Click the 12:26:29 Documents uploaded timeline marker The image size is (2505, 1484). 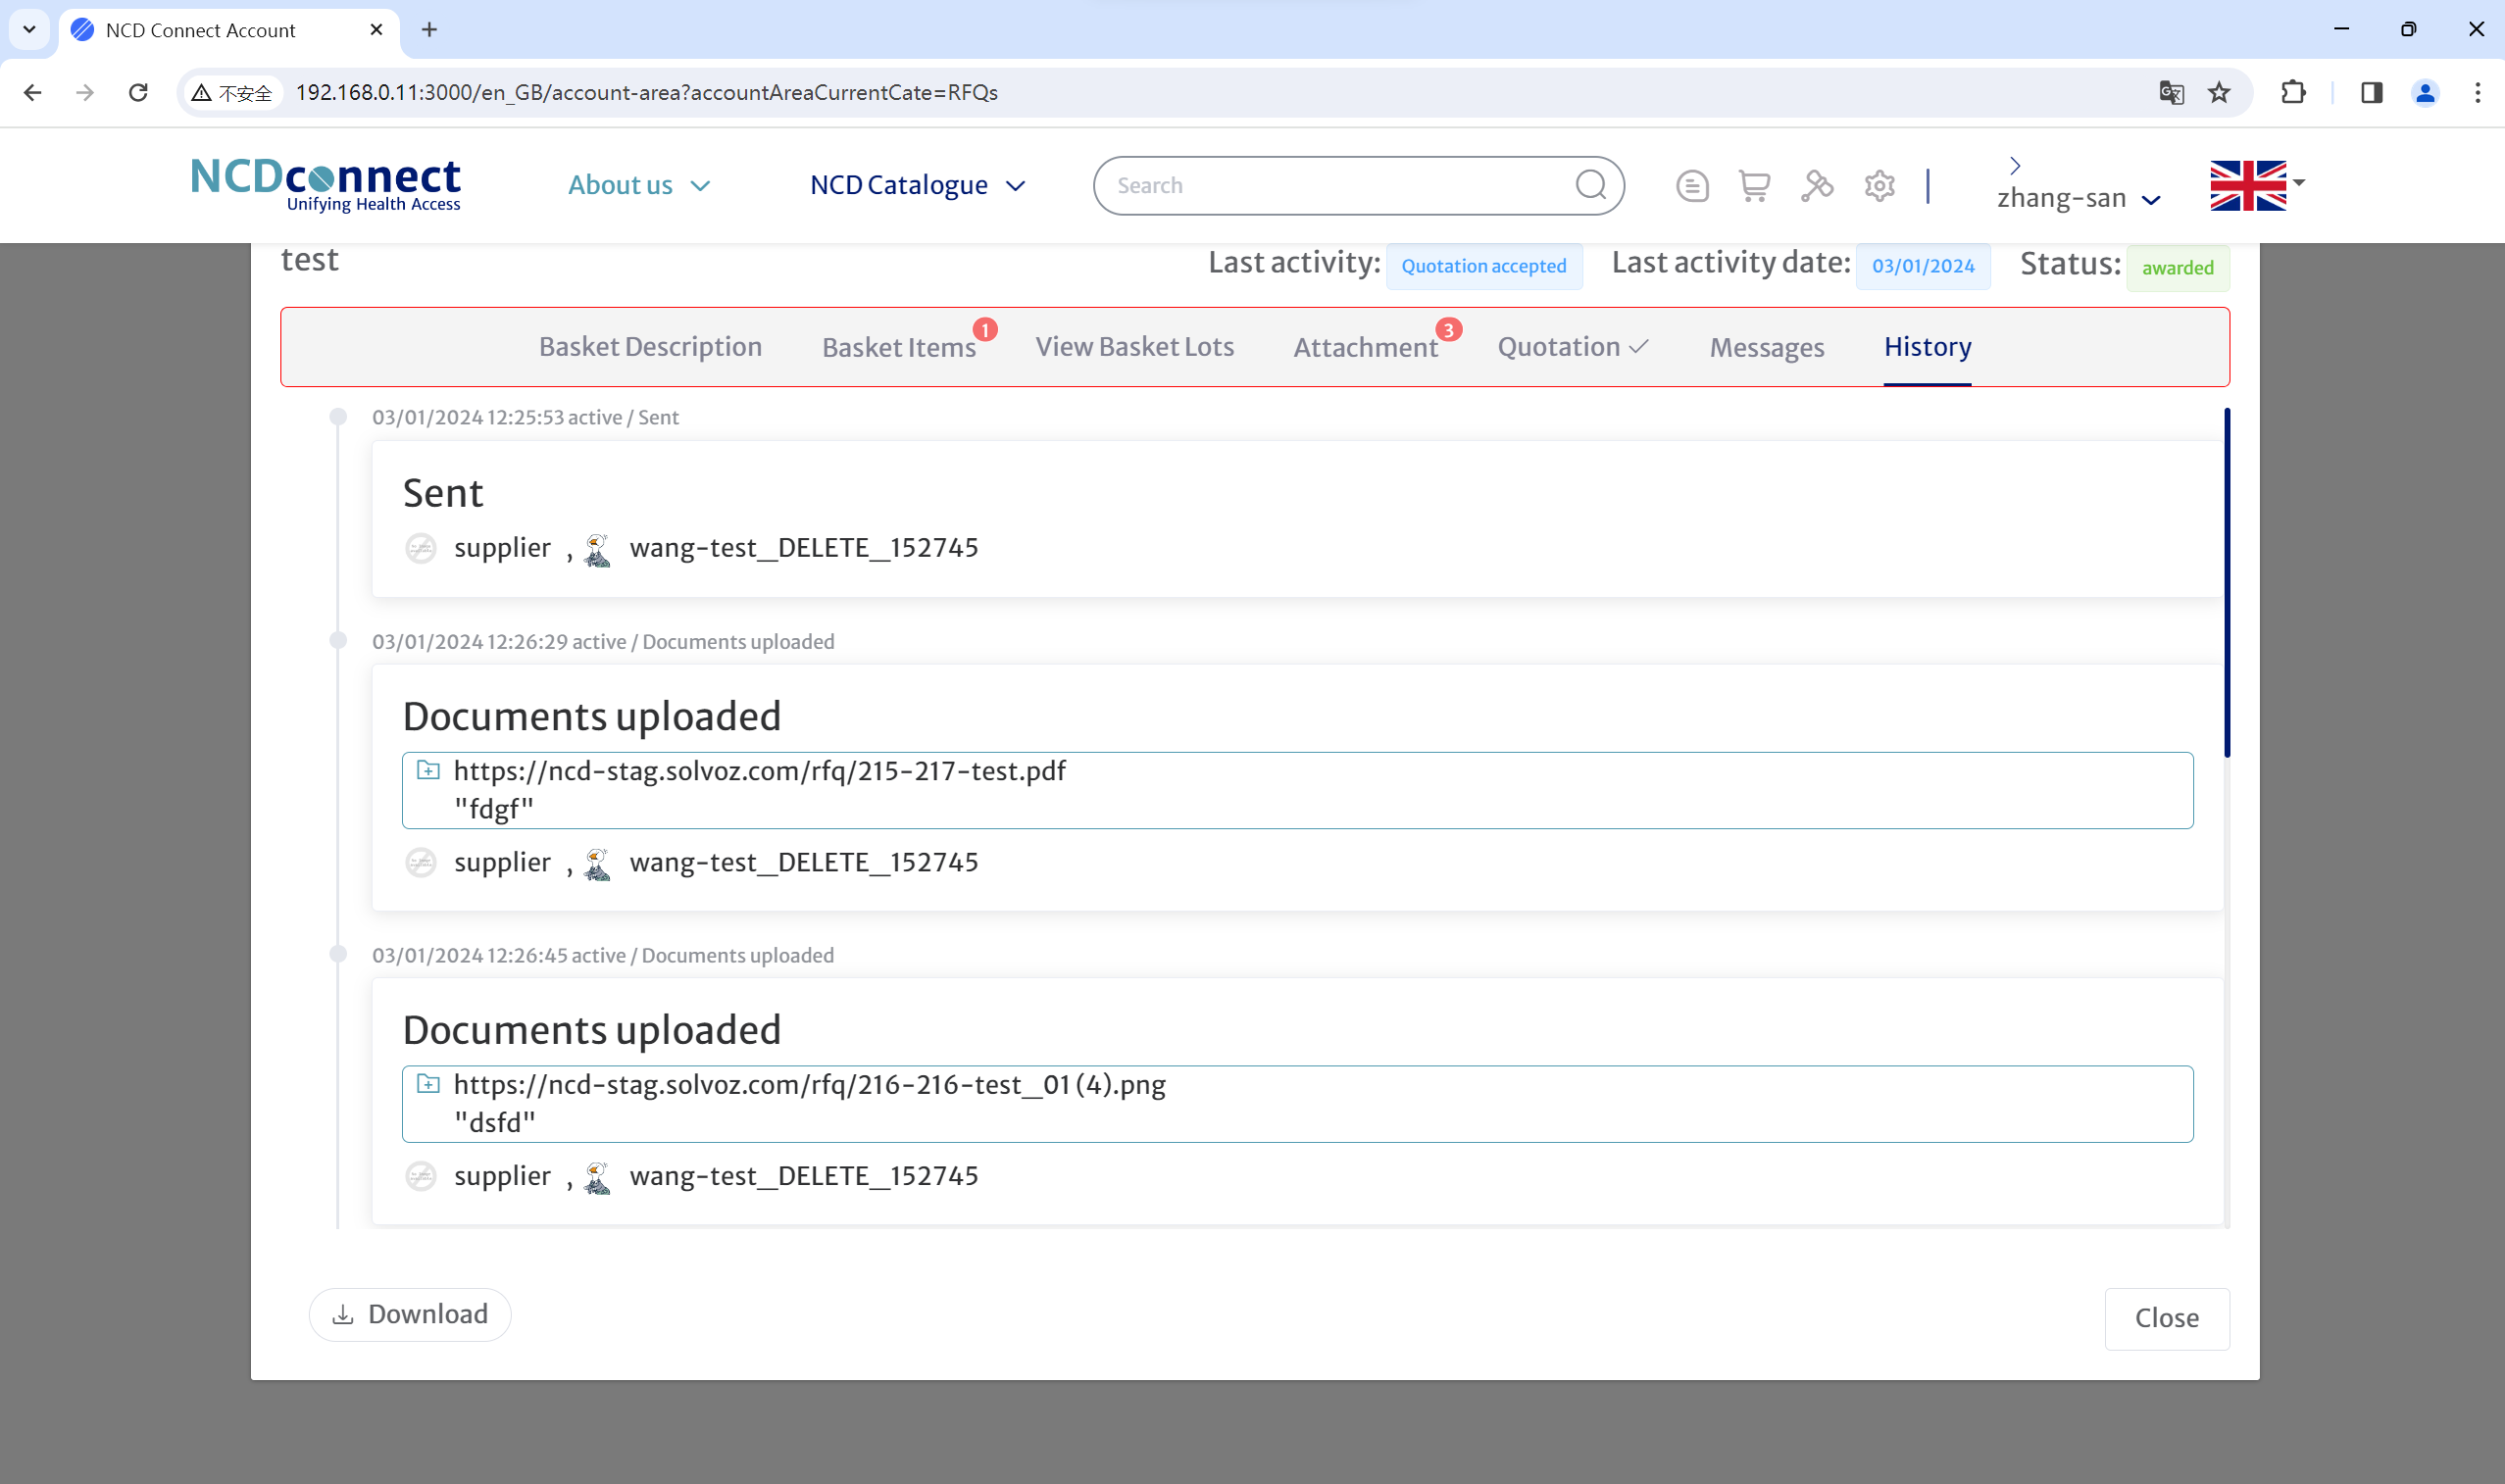click(338, 641)
